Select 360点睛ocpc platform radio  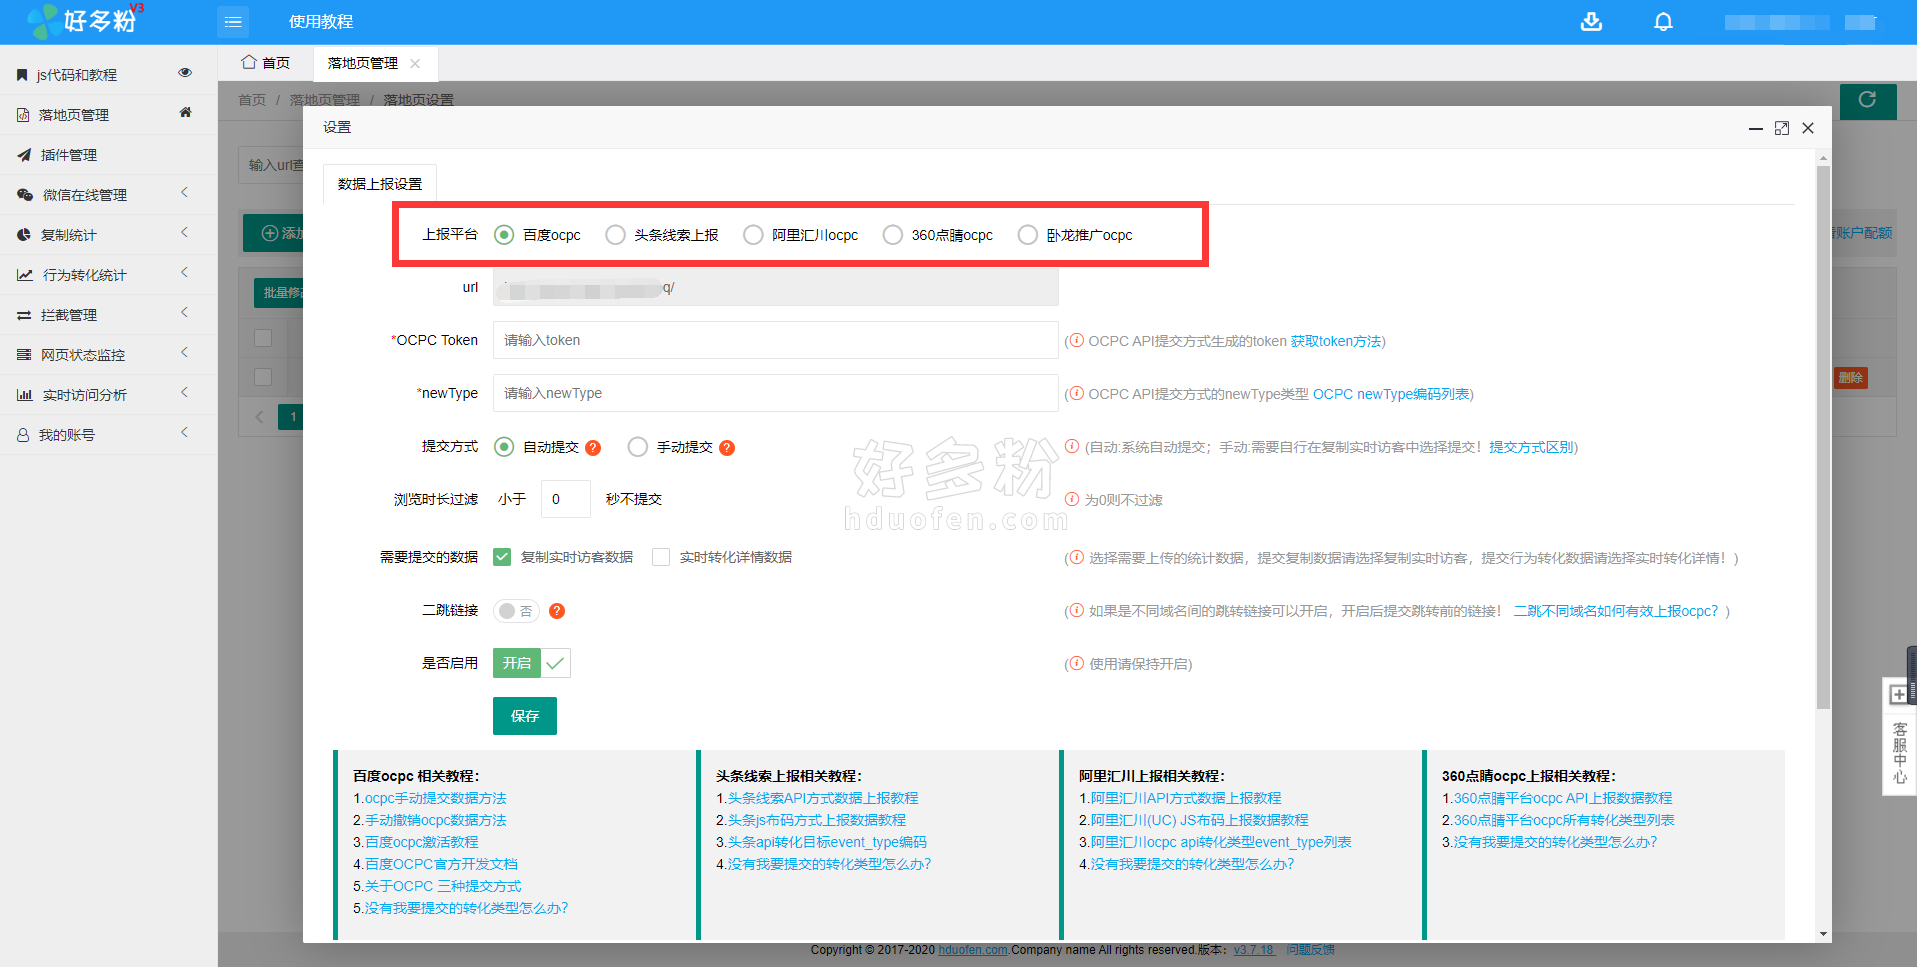tap(892, 235)
